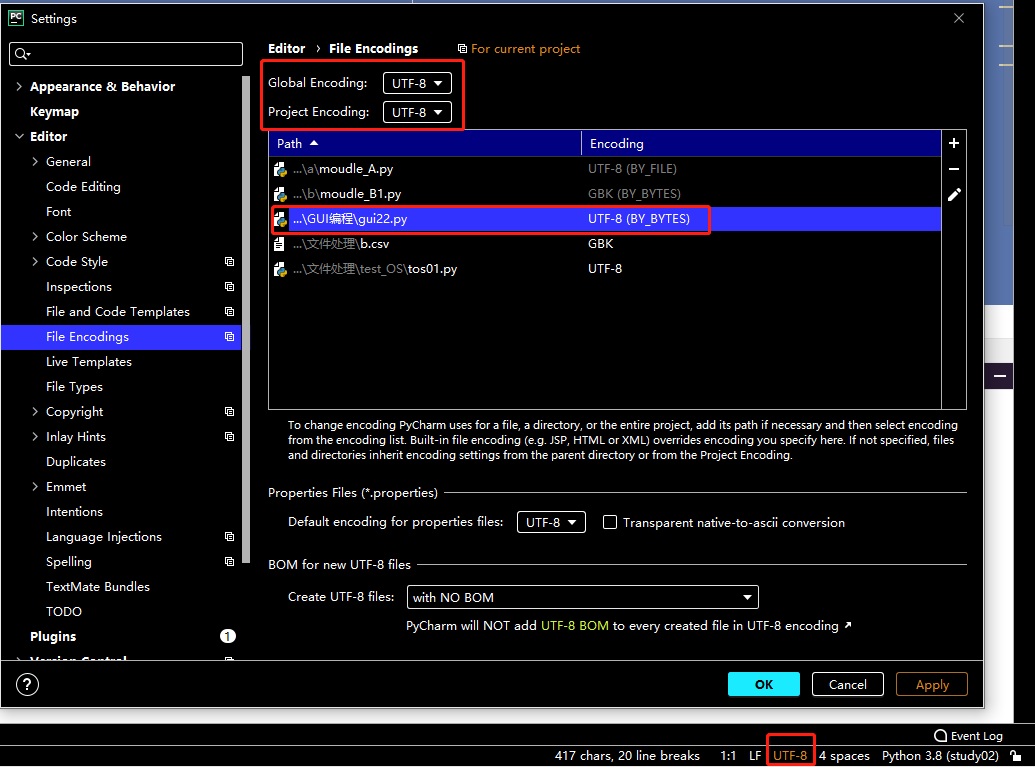Screen dimensions: 1035x767
Task: Click the Python file icon for moudle_A.py
Action: click(x=280, y=169)
